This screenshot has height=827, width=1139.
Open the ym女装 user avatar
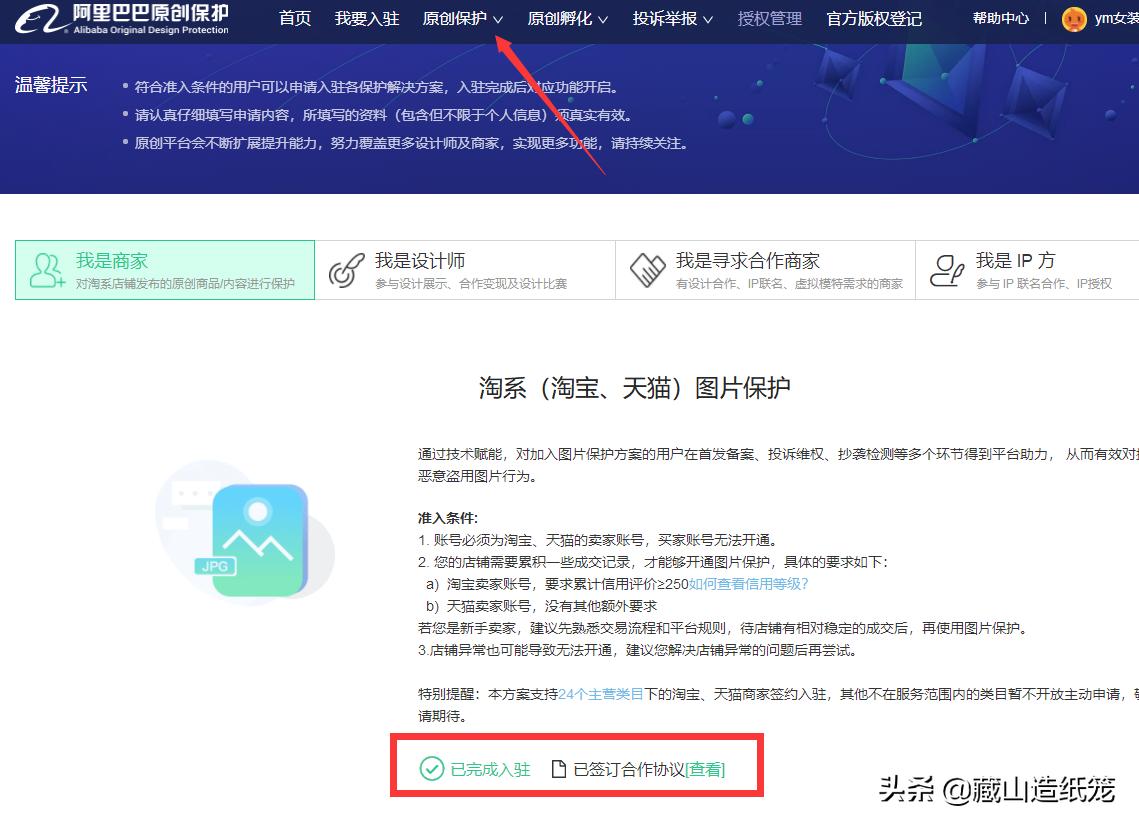pos(1073,18)
